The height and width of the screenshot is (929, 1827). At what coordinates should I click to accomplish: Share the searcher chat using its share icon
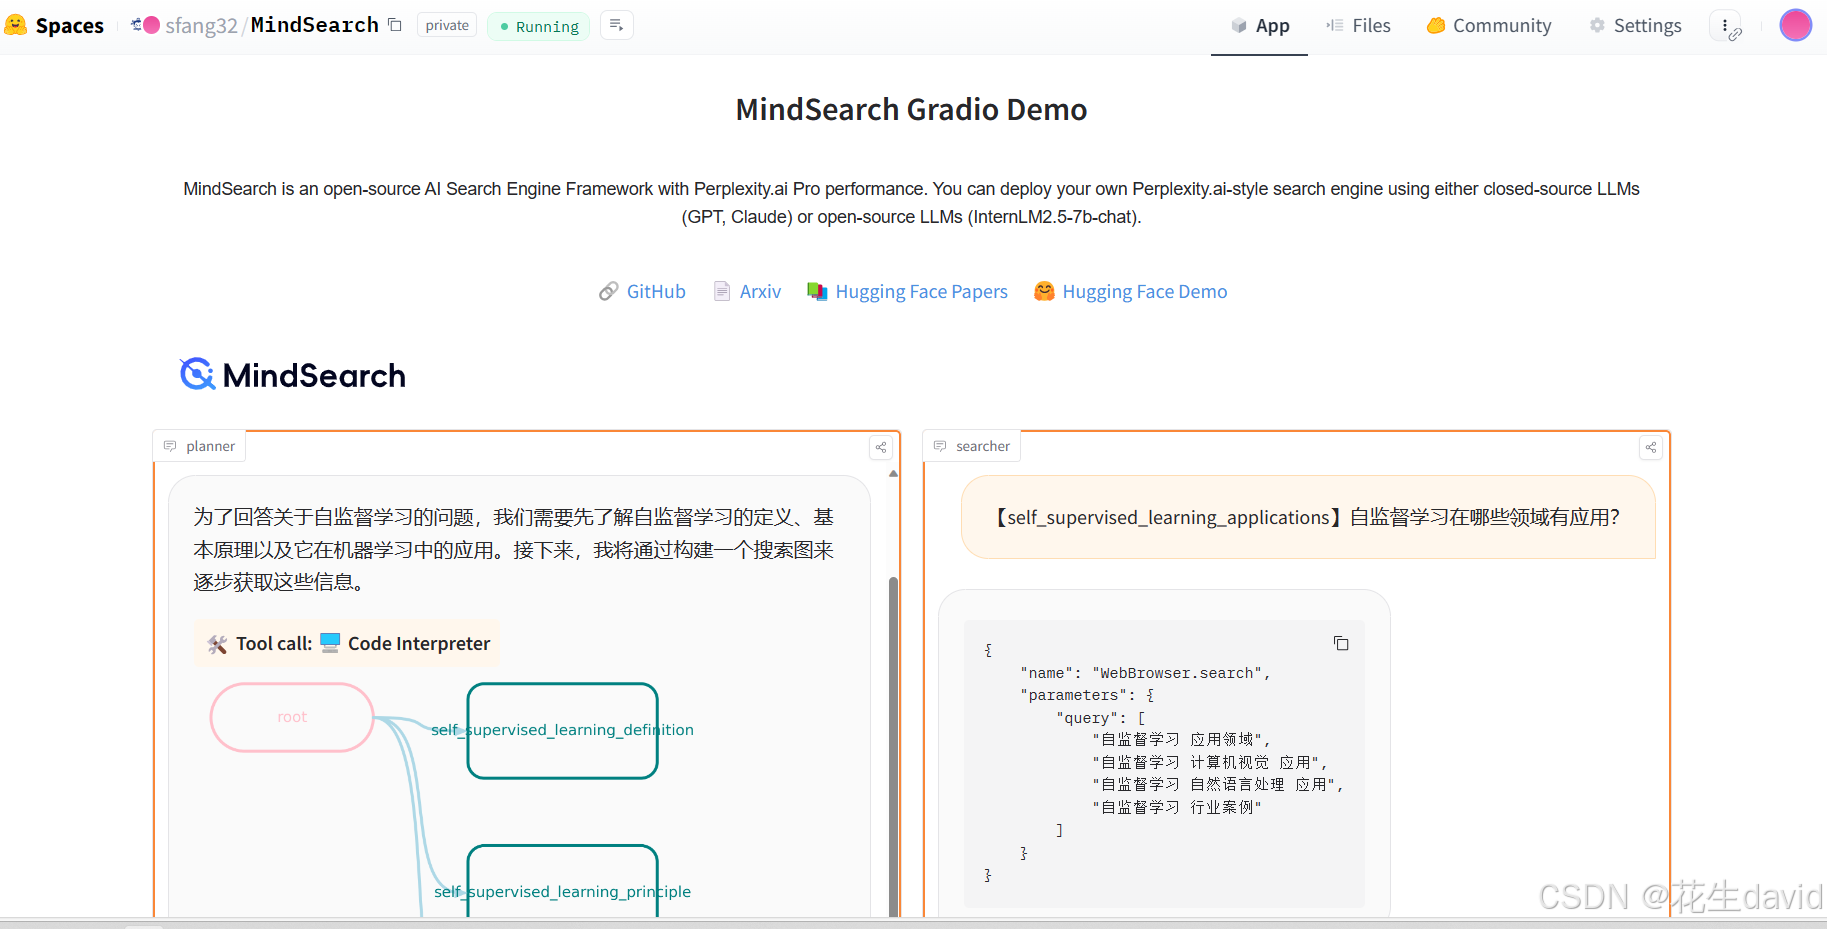(x=1651, y=447)
